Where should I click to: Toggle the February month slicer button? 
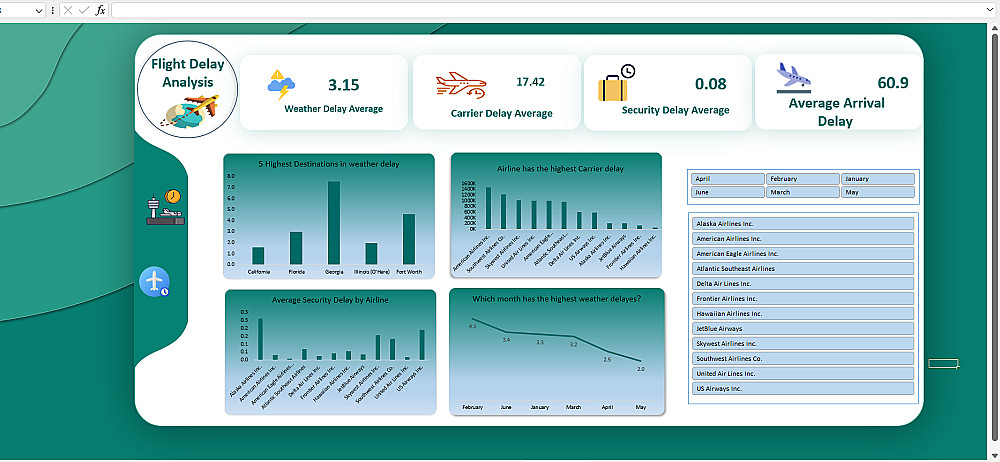coord(802,179)
